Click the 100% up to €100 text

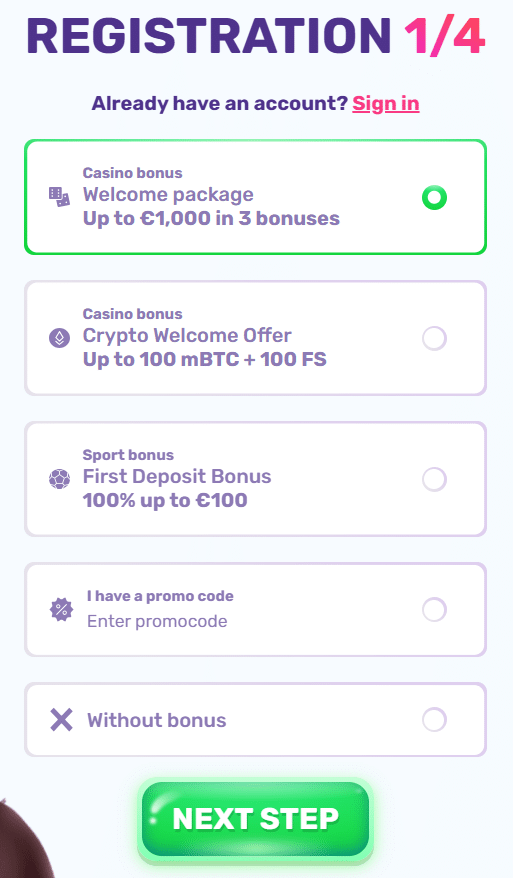click(x=165, y=500)
